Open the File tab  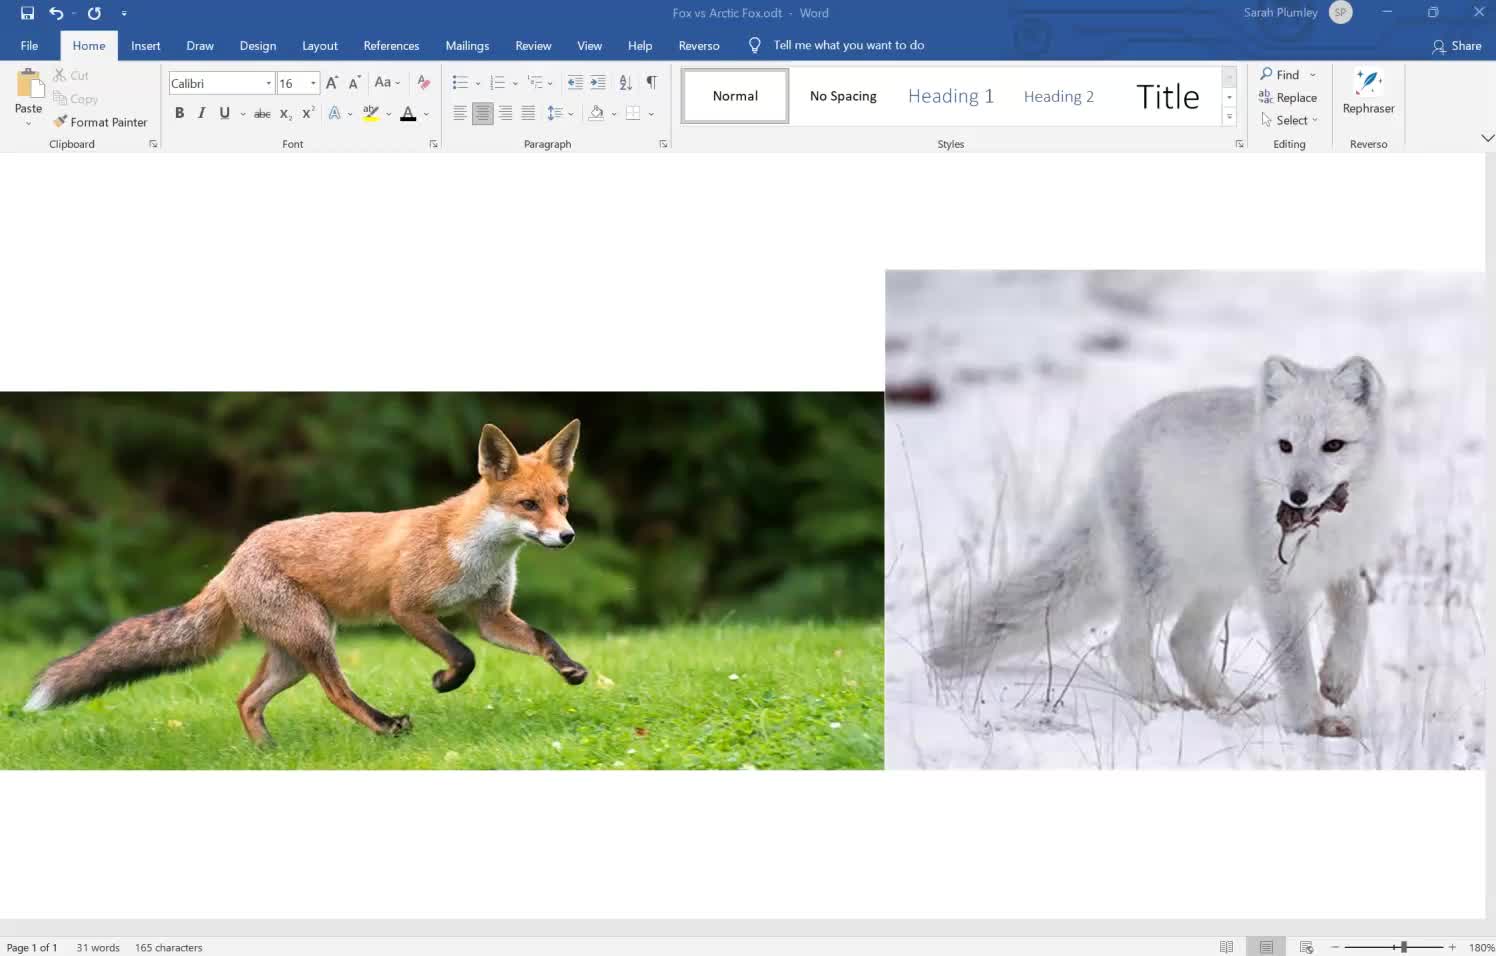(29, 45)
